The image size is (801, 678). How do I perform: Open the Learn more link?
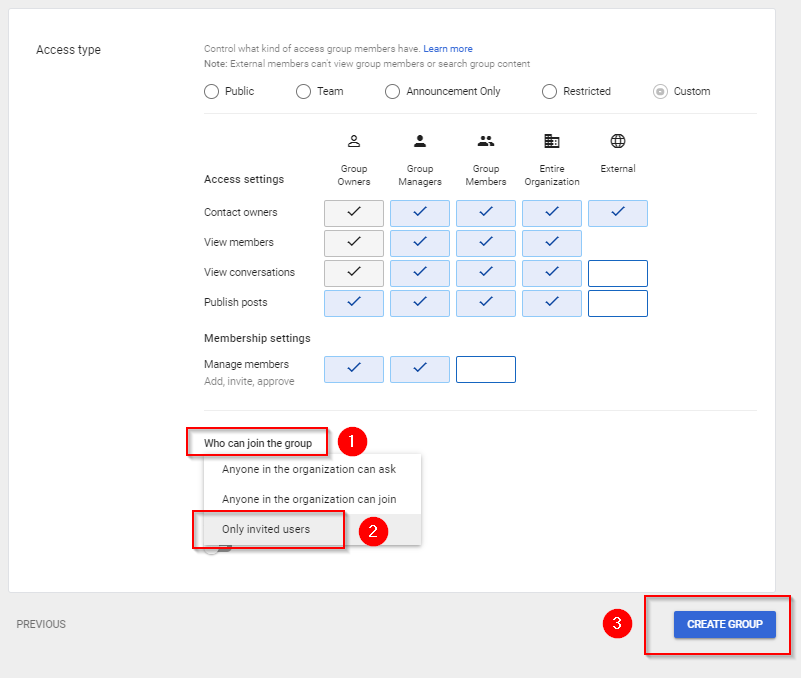[448, 49]
